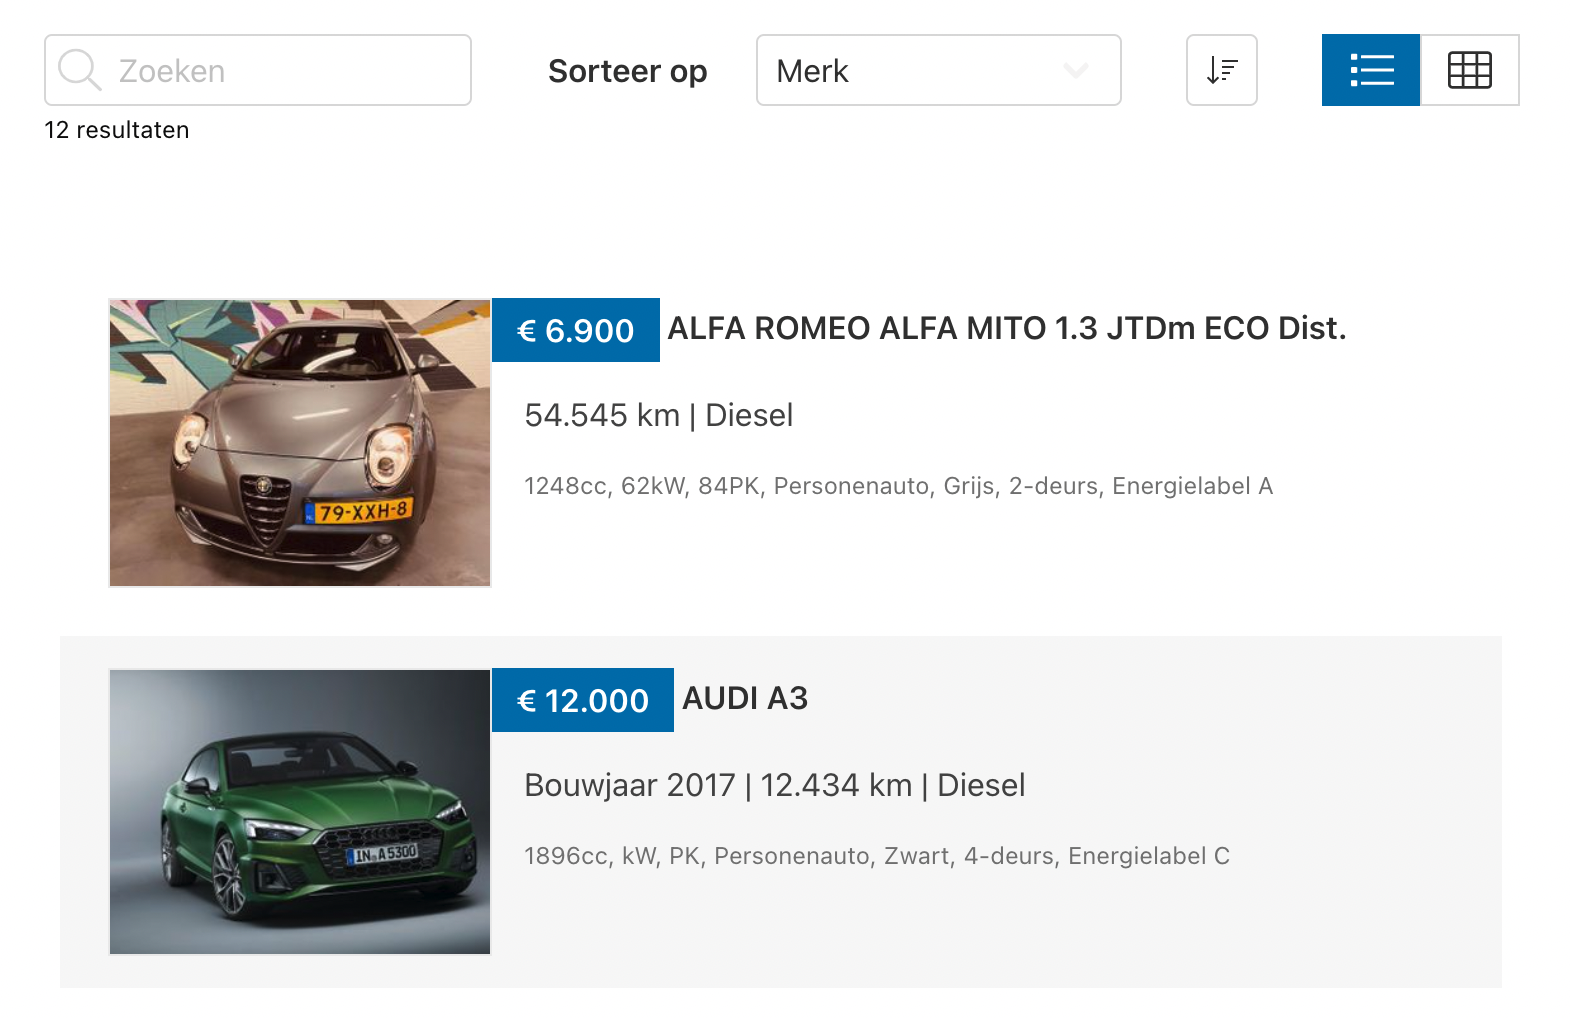Open the AUDI A3 listing title
Screen dimensions: 1570x1018
click(x=745, y=699)
